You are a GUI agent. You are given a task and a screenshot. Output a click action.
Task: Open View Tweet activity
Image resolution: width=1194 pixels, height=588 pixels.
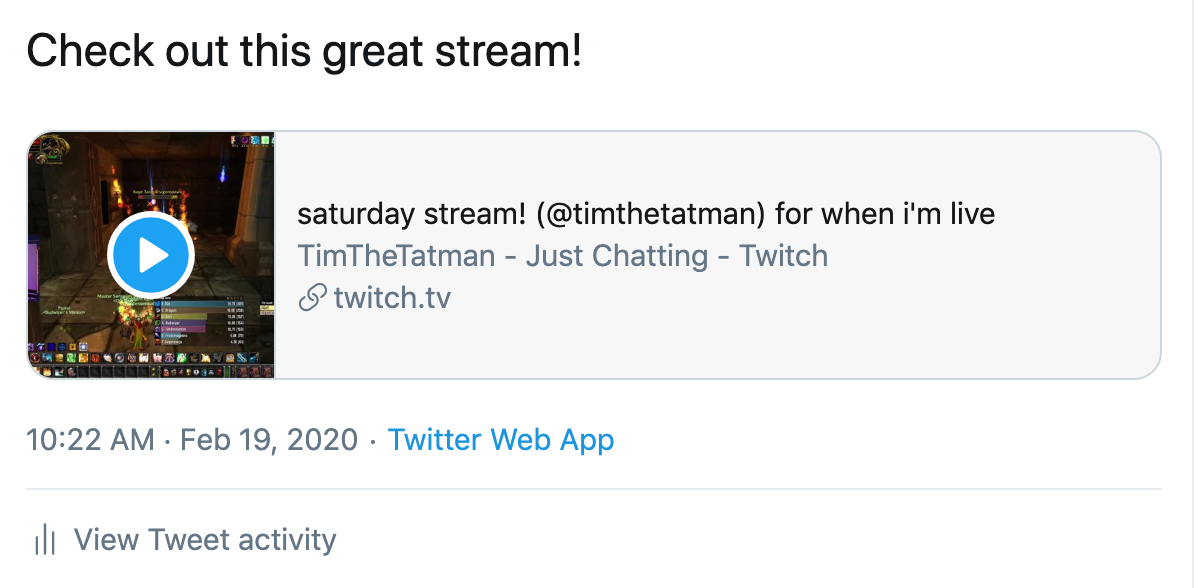[x=205, y=540]
